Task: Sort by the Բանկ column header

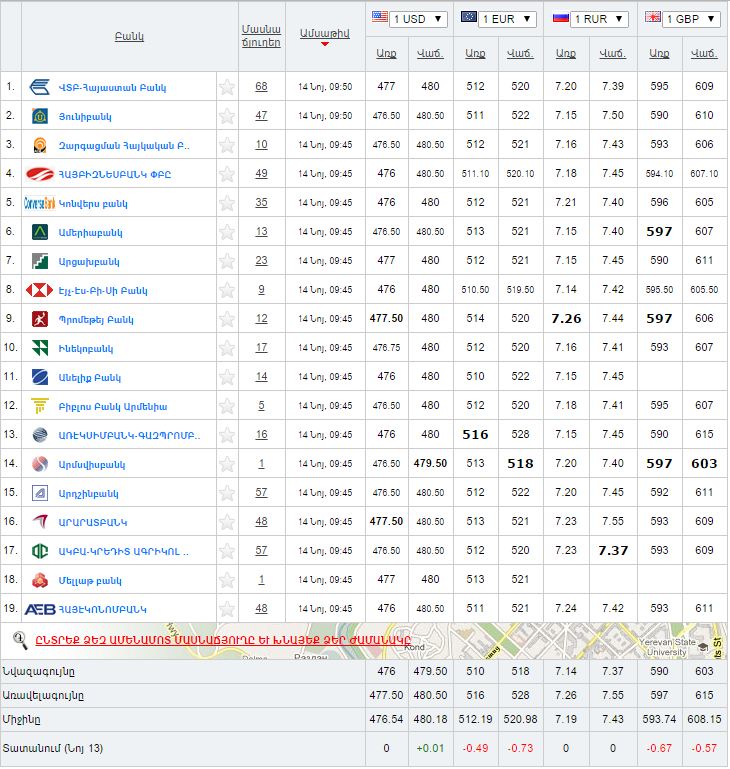Action: 129,37
